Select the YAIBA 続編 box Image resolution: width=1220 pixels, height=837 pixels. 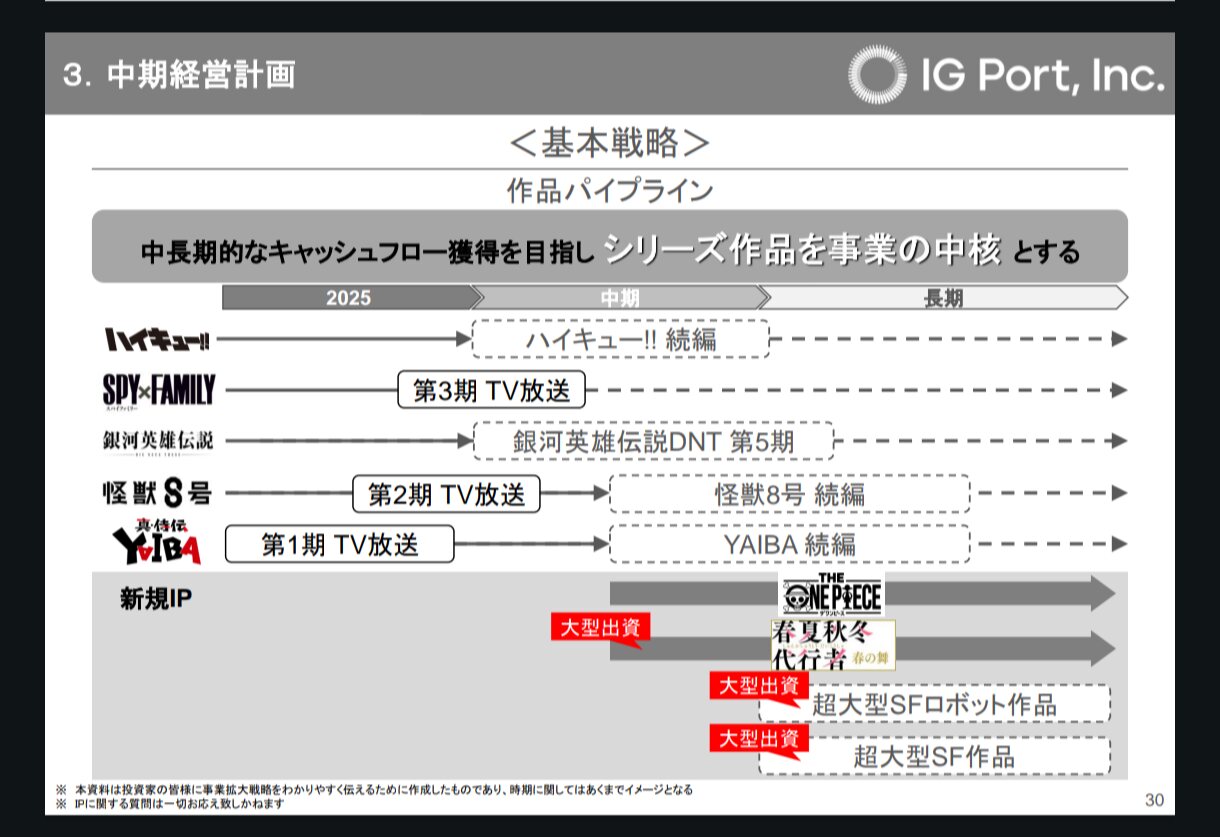coord(790,545)
